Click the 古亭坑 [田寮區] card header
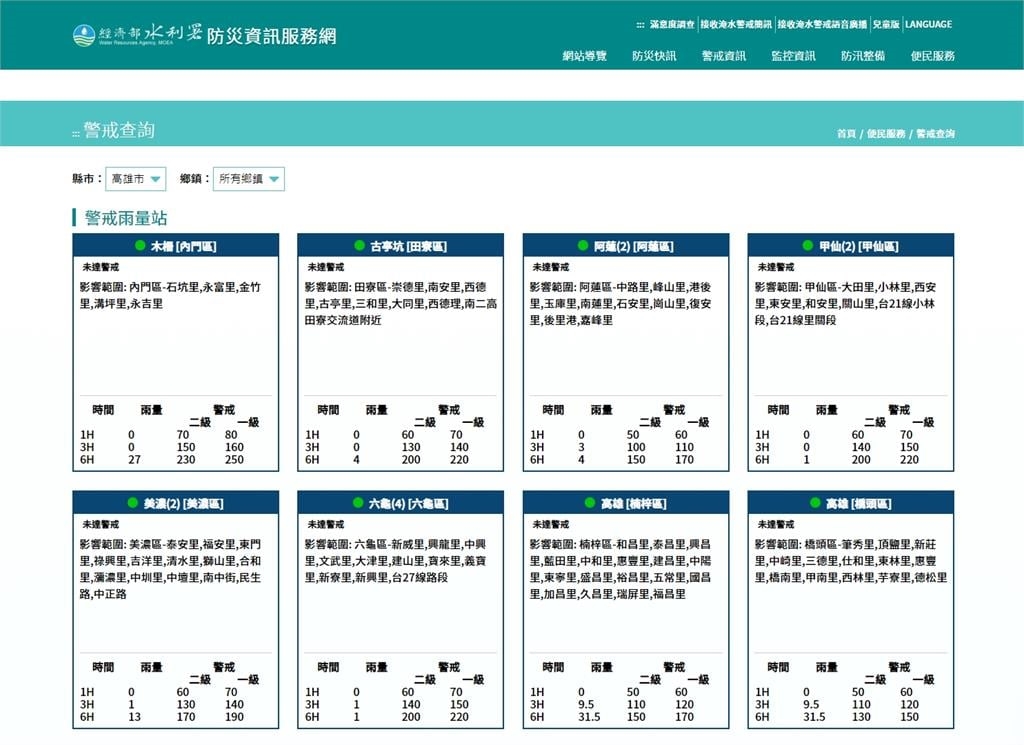 [x=400, y=246]
